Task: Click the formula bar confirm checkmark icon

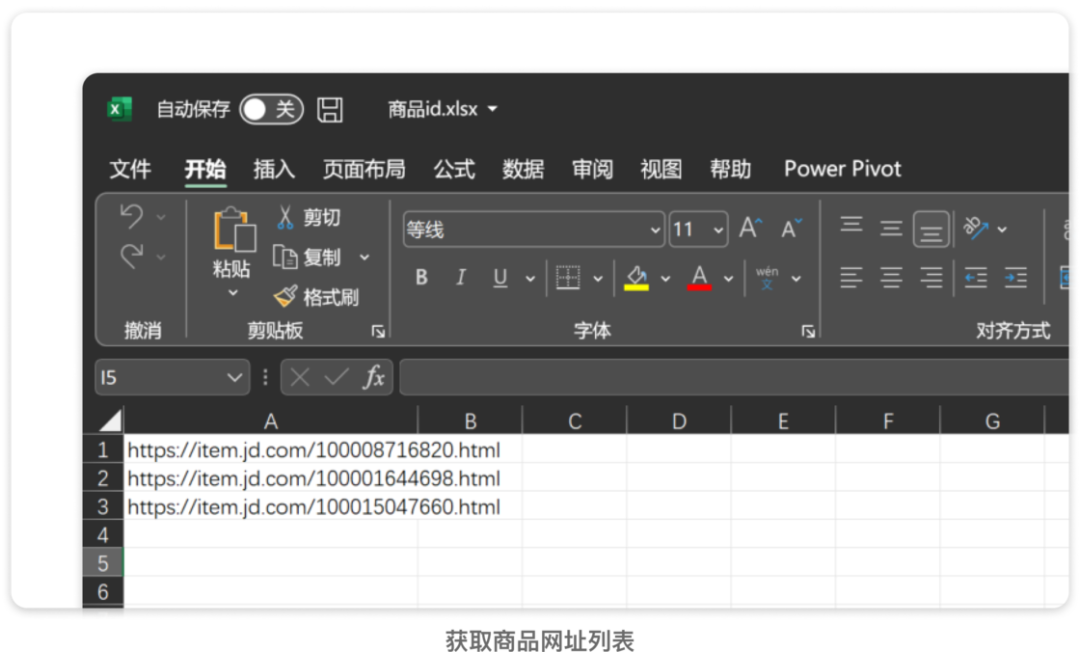Action: pyautogui.click(x=337, y=377)
